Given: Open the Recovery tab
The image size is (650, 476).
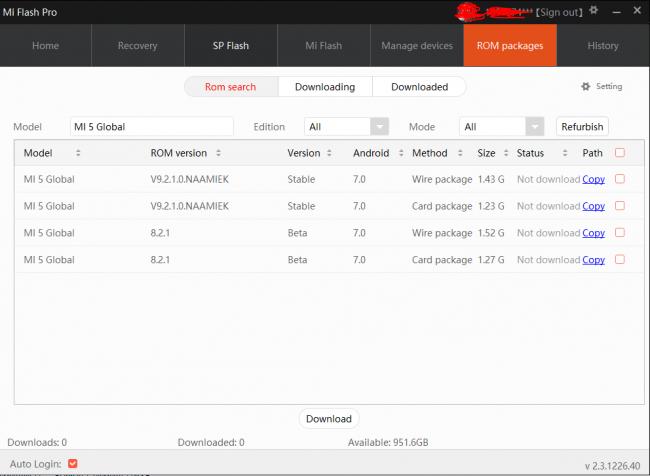Looking at the screenshot, I should click(x=138, y=45).
